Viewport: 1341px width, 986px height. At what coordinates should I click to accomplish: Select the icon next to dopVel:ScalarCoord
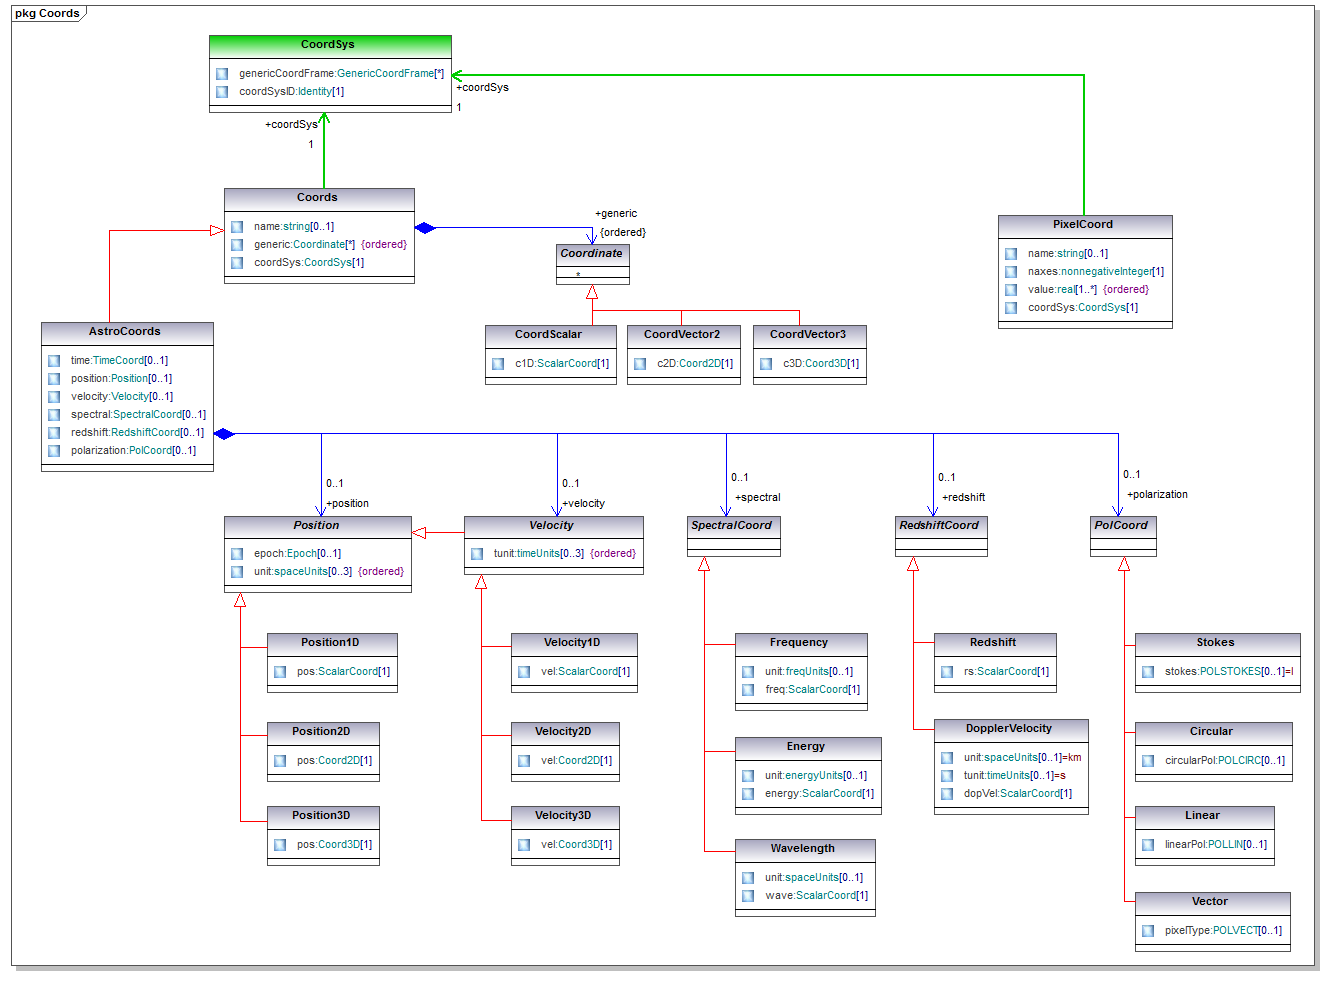pos(947,794)
